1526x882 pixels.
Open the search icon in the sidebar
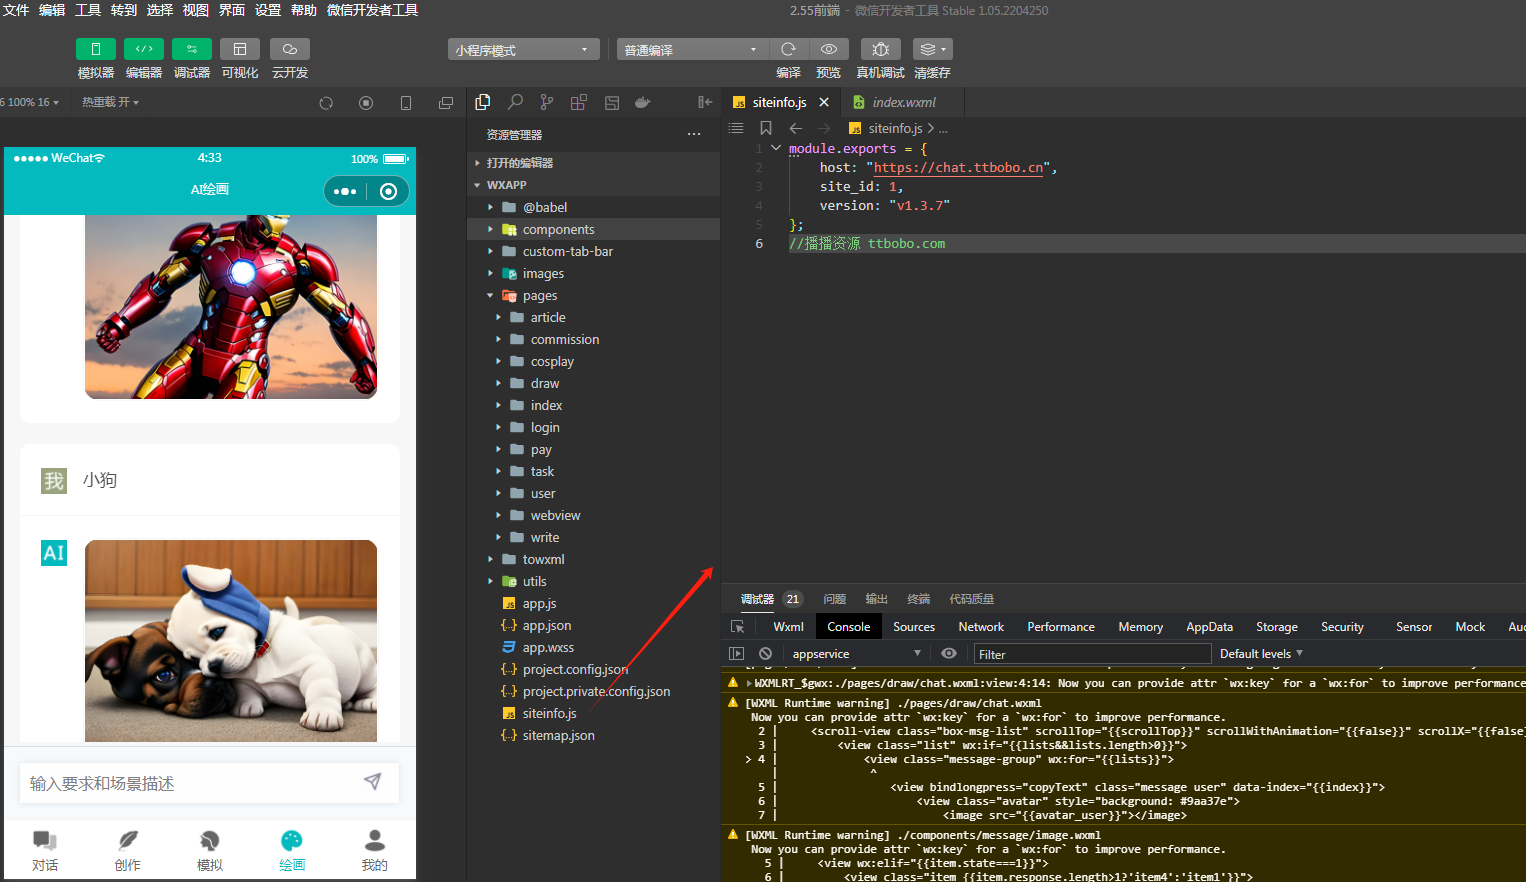pyautogui.click(x=515, y=102)
